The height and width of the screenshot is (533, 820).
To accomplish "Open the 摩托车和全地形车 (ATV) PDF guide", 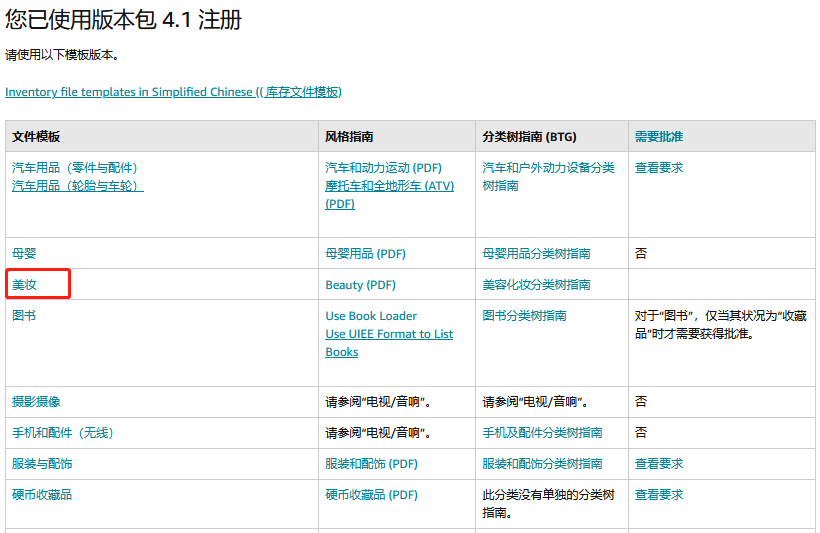I will (x=390, y=195).
